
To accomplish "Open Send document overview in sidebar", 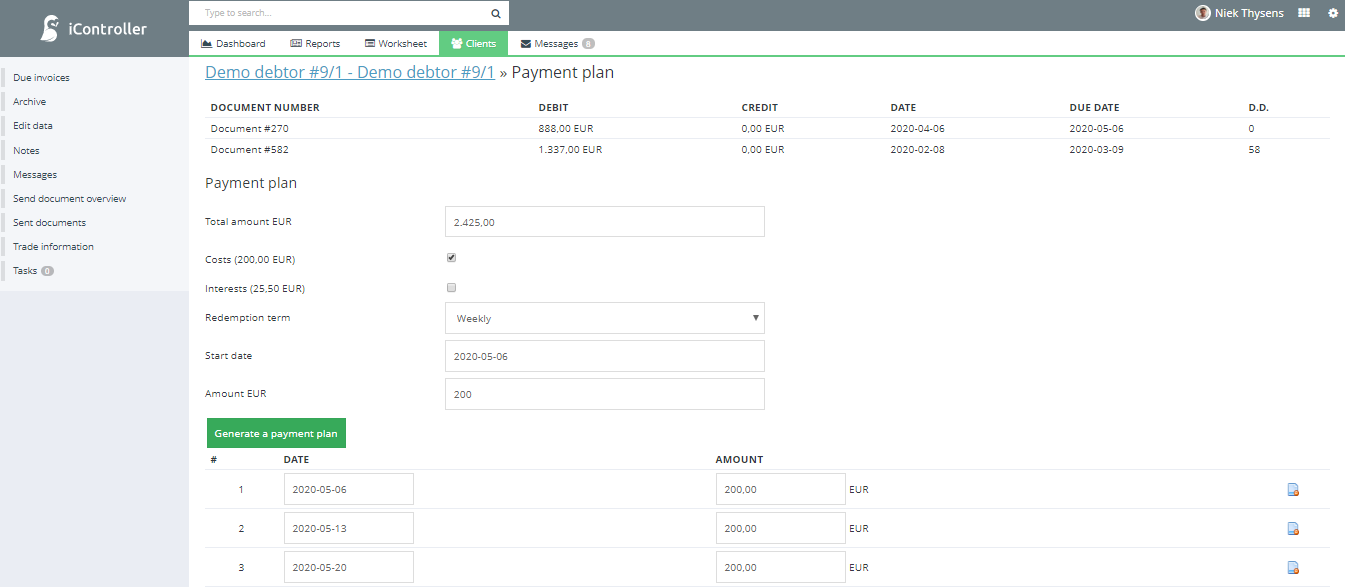I will click(69, 198).
